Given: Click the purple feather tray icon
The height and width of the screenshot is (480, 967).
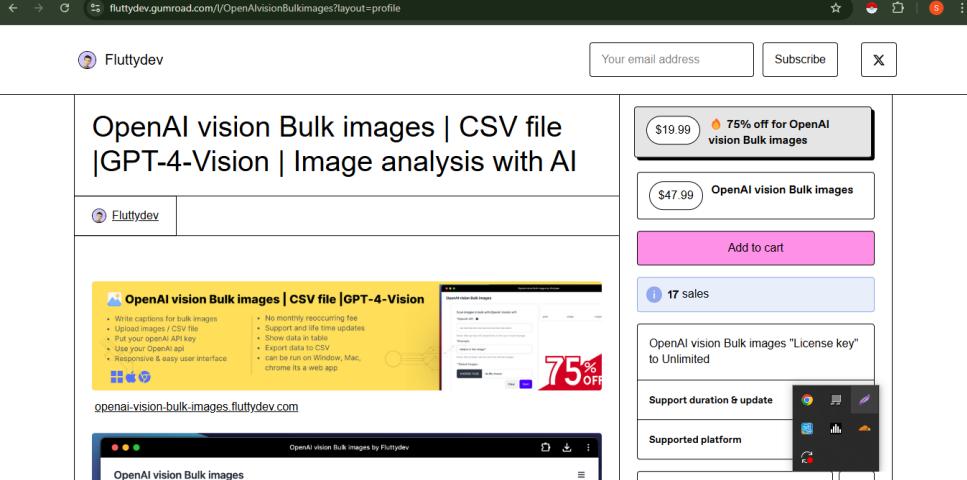Looking at the screenshot, I should click(863, 400).
